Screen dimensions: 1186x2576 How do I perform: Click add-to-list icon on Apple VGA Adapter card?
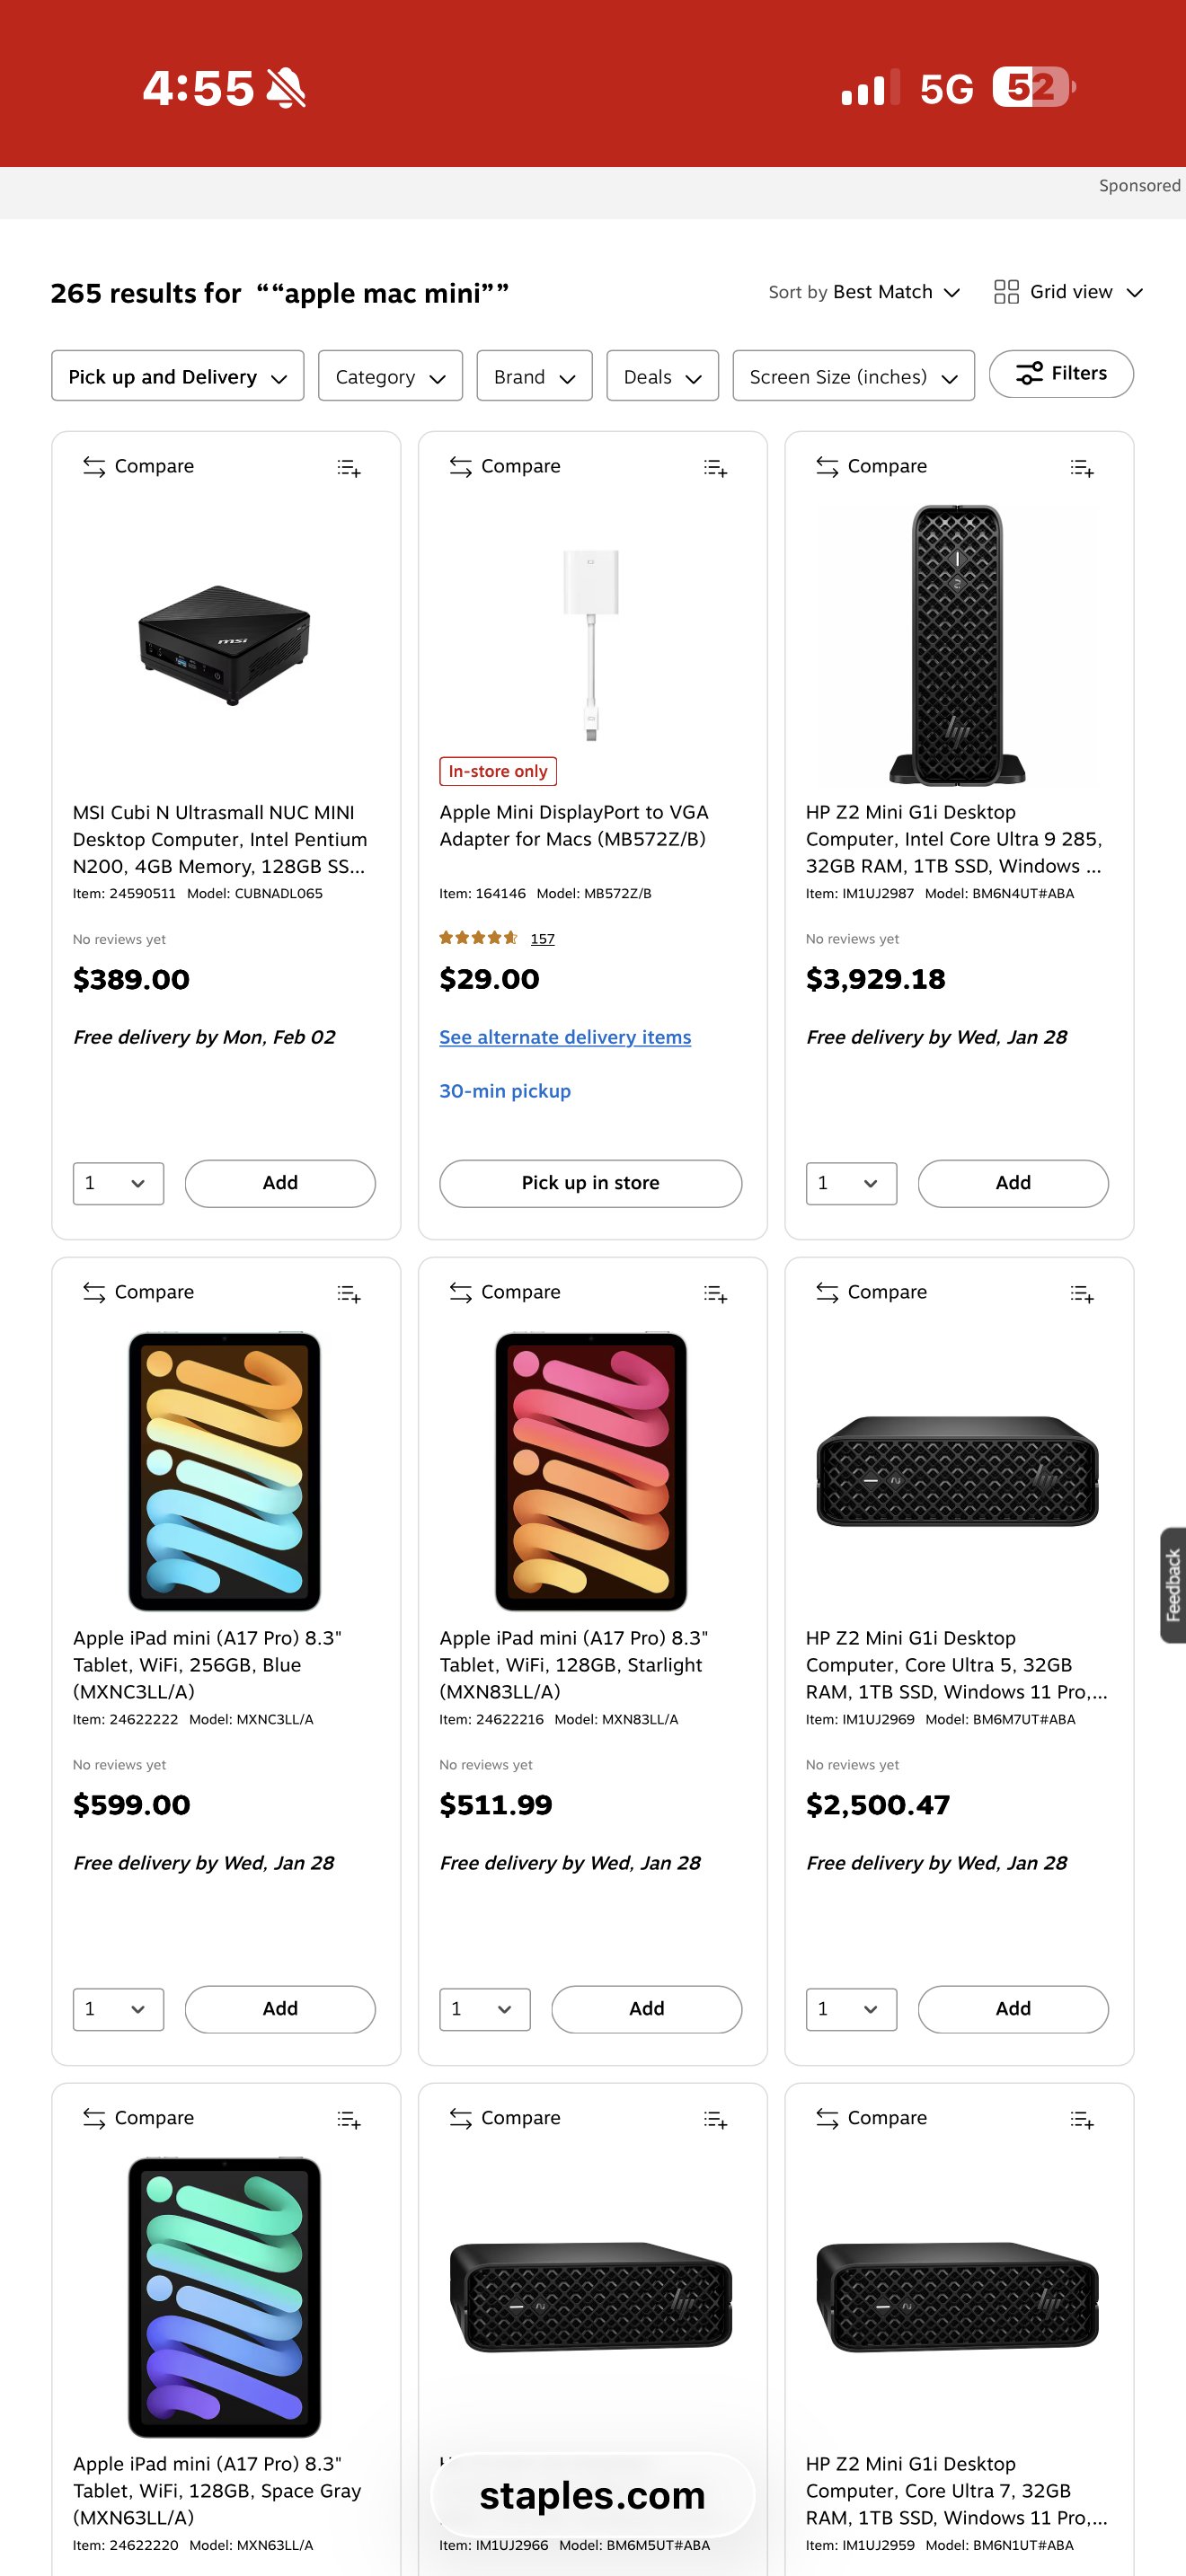tap(715, 468)
